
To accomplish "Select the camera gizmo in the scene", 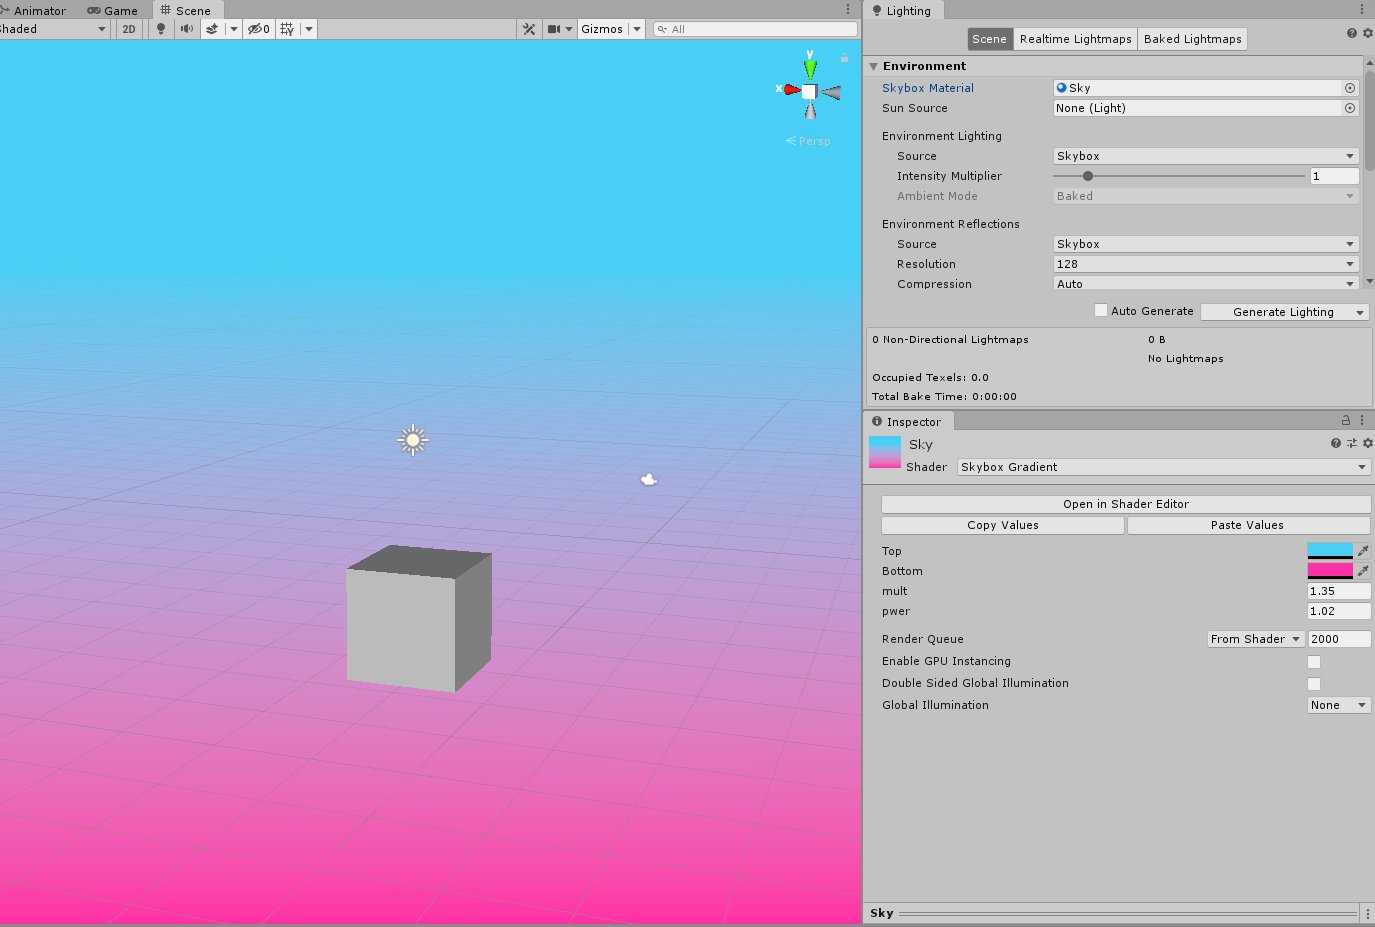I will [648, 480].
